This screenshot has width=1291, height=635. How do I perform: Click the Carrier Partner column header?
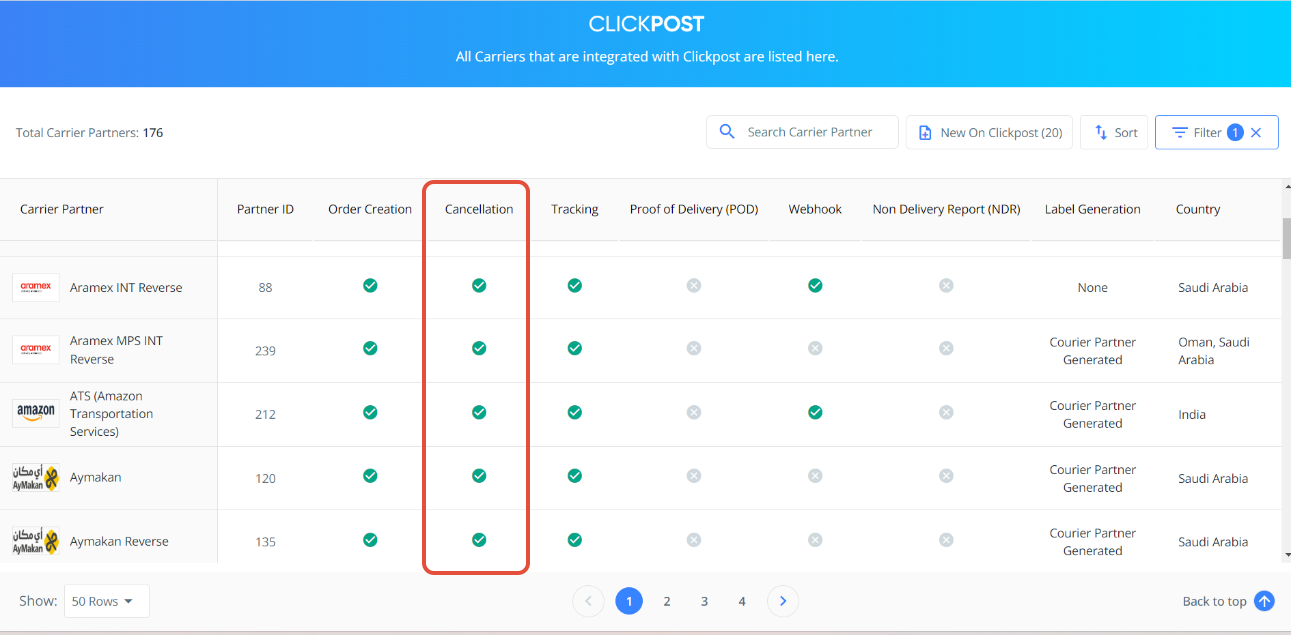tap(62, 209)
